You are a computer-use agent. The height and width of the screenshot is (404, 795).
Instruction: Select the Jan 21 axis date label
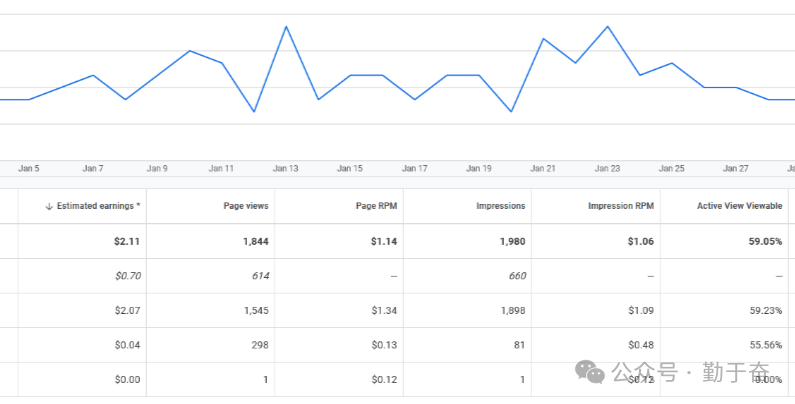[x=544, y=169]
